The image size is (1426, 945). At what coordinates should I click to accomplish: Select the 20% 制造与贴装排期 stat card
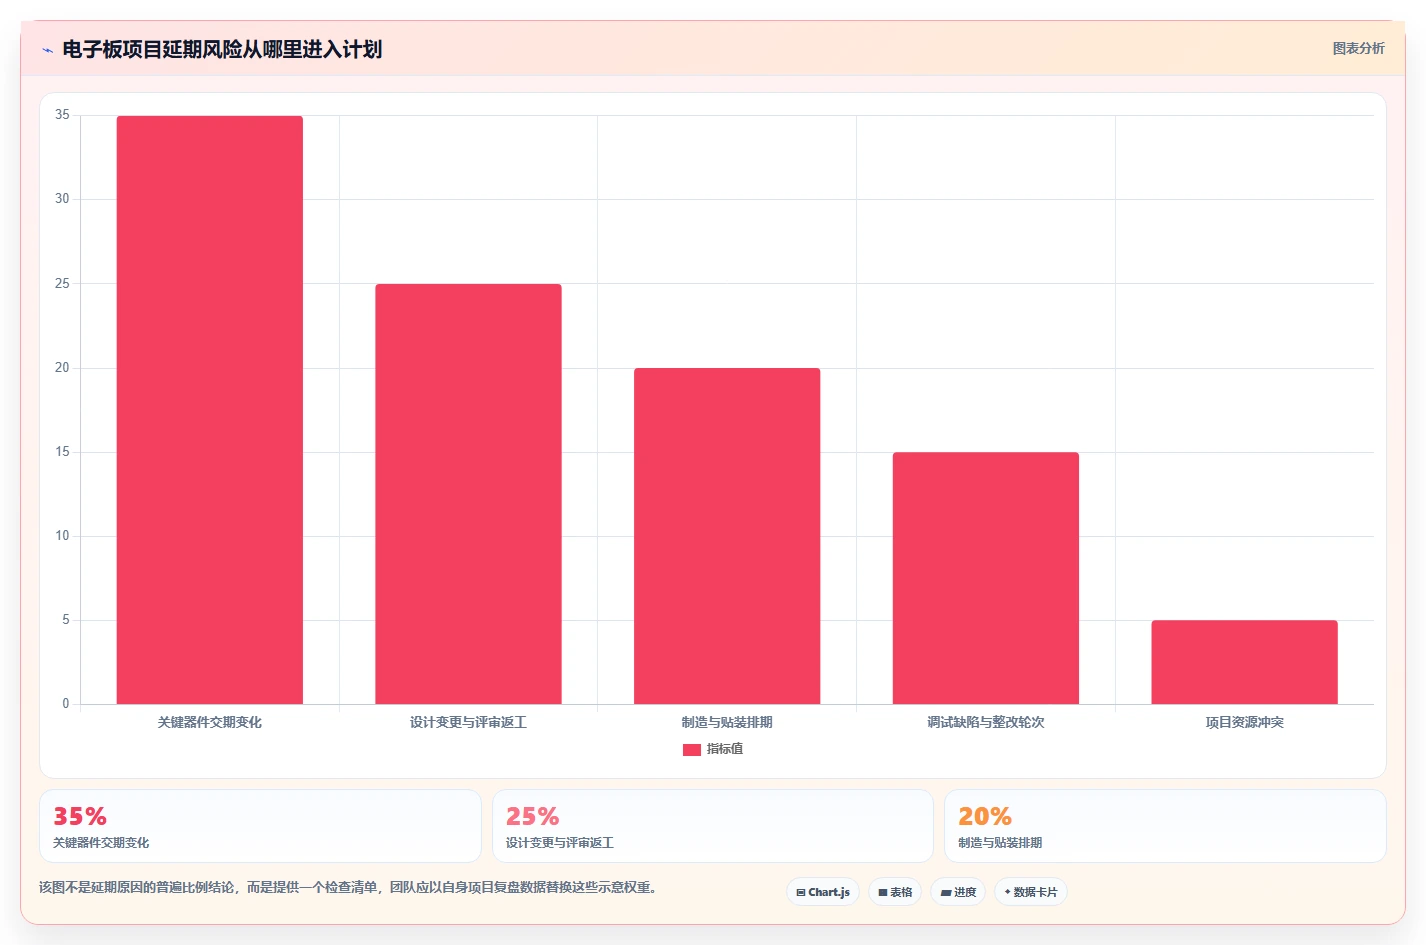coord(1165,826)
